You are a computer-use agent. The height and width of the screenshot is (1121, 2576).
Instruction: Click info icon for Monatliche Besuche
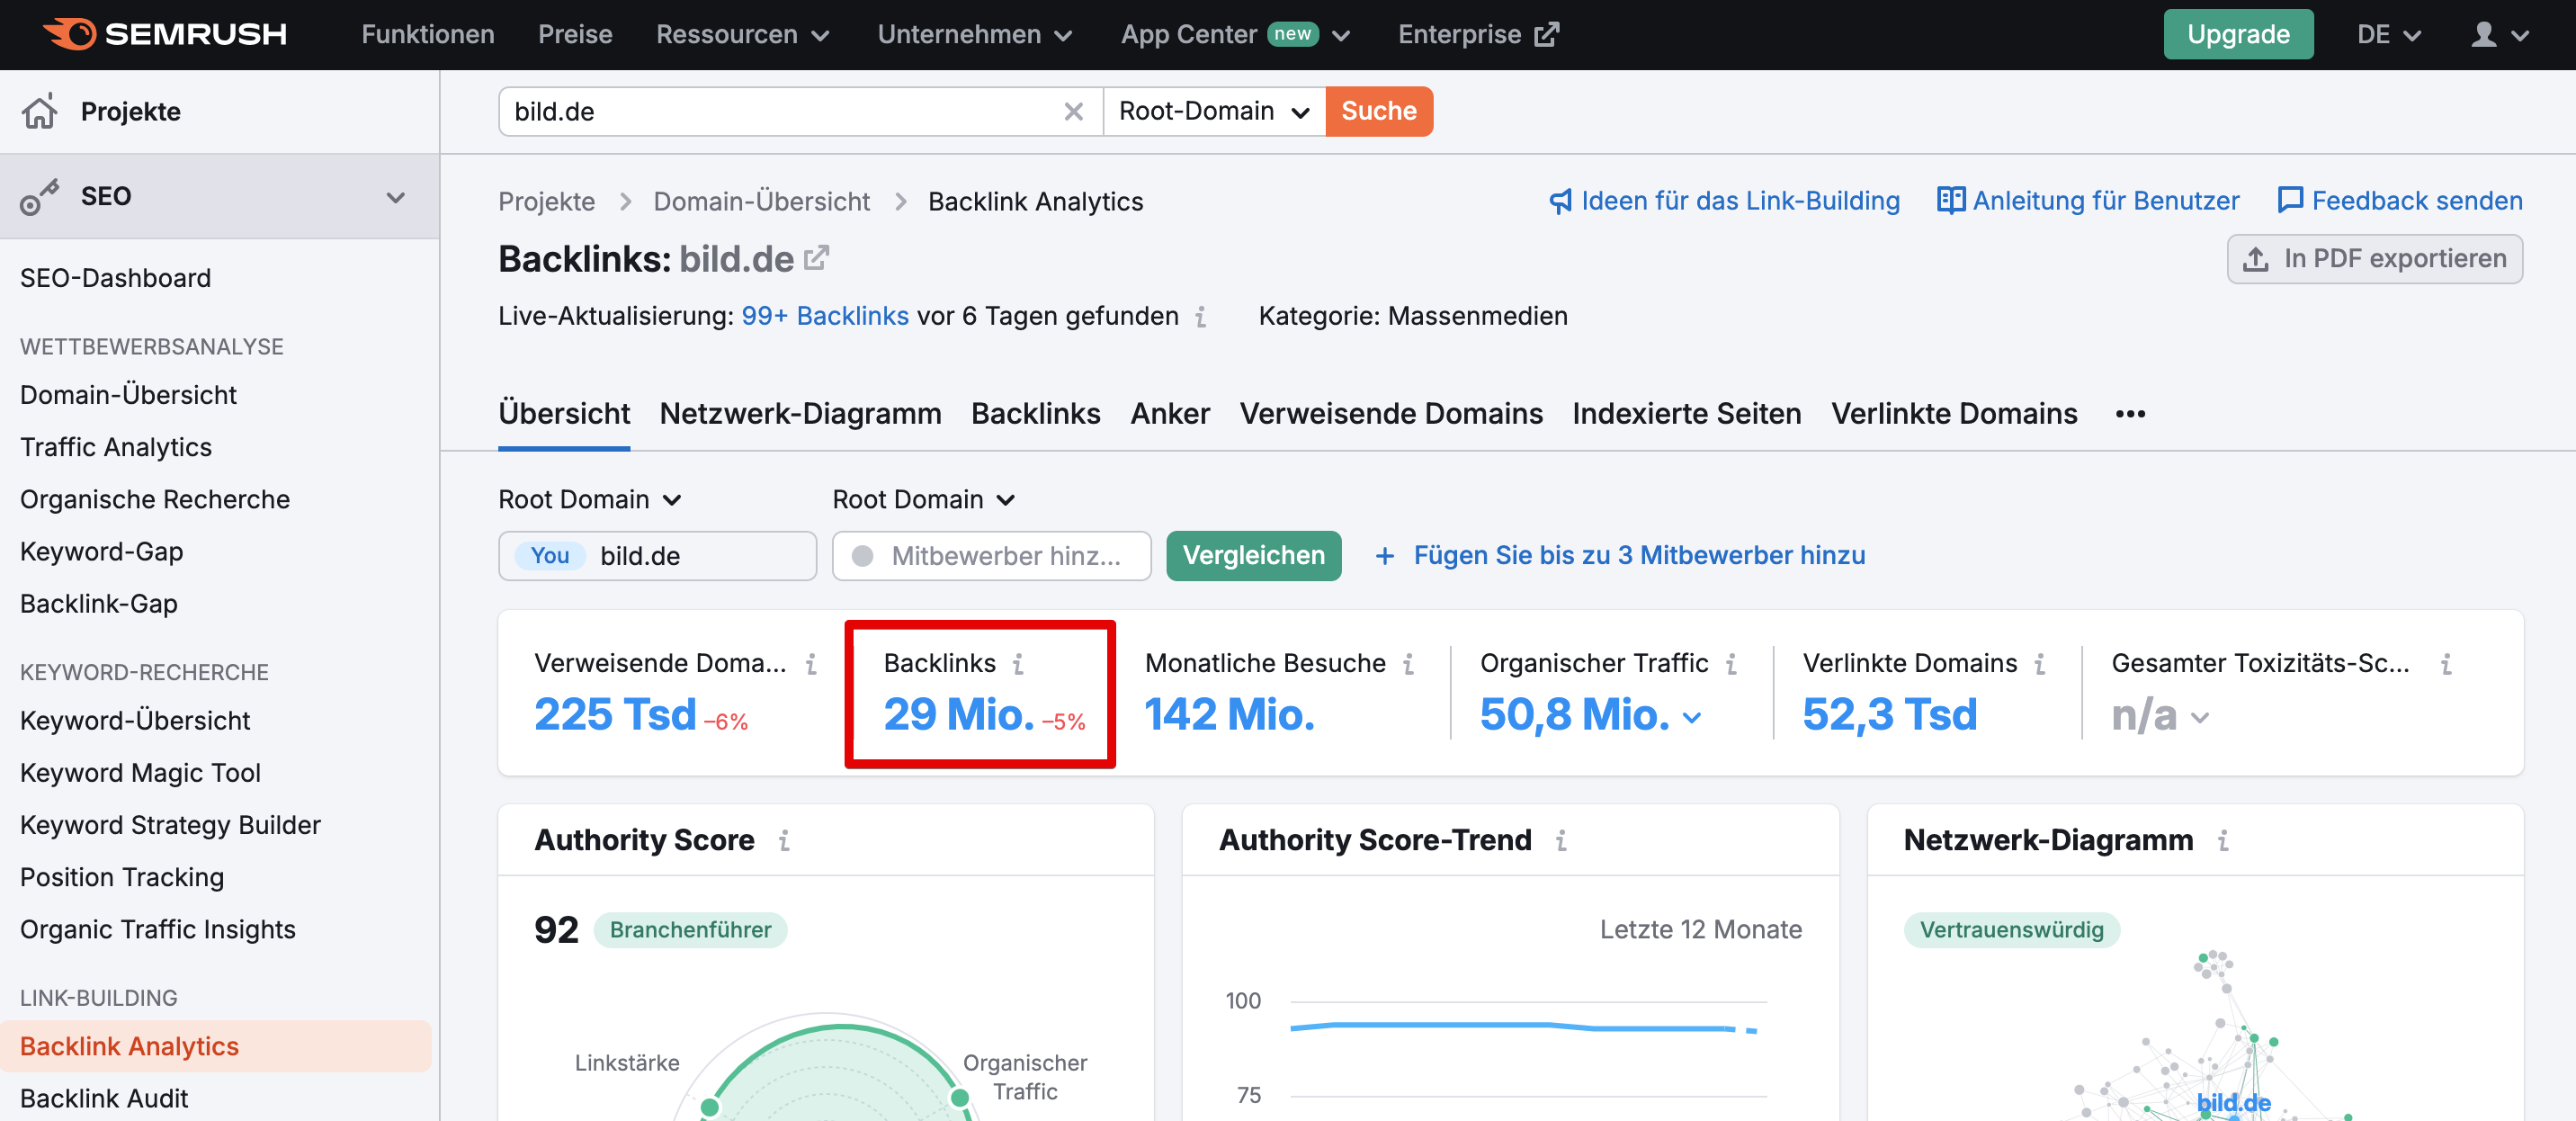[1408, 664]
